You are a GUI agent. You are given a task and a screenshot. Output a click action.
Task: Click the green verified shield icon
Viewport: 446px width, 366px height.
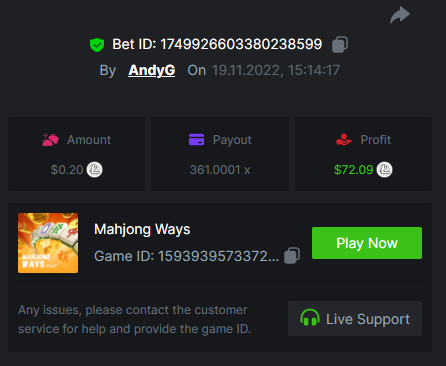(97, 45)
